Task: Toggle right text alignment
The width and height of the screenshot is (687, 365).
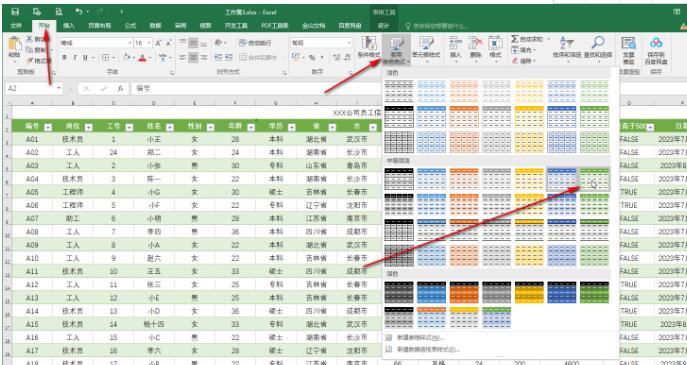Action: click(x=204, y=57)
